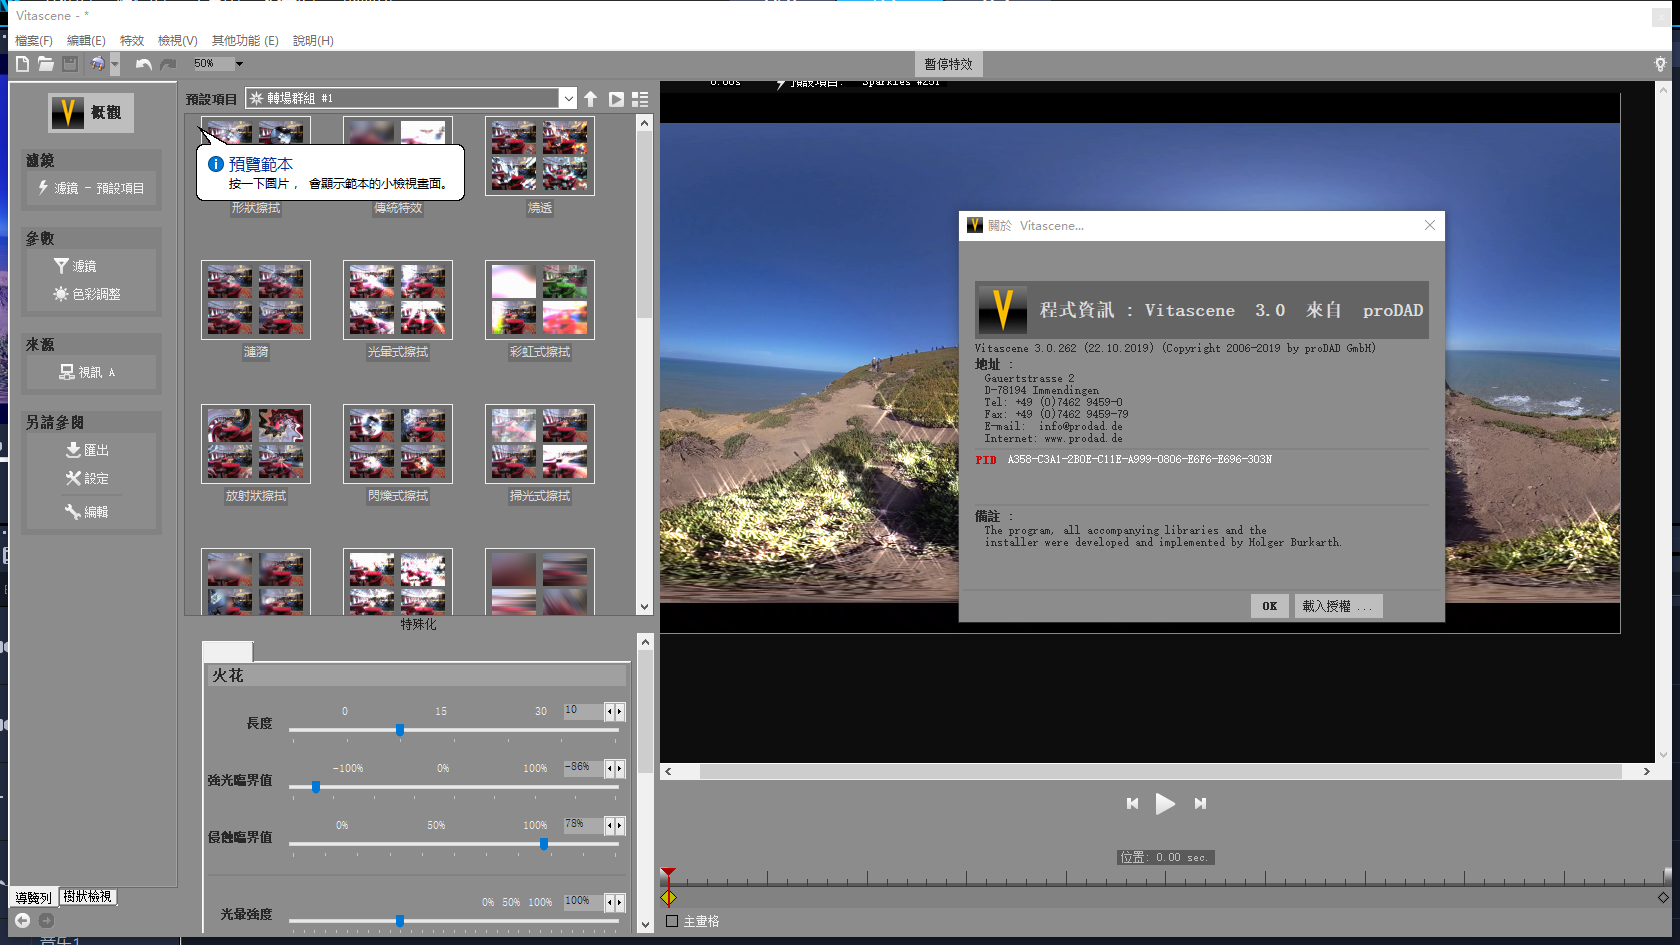This screenshot has height=945, width=1680.
Task: Increase the 長度 value with the right stepper arrow
Action: (x=620, y=712)
